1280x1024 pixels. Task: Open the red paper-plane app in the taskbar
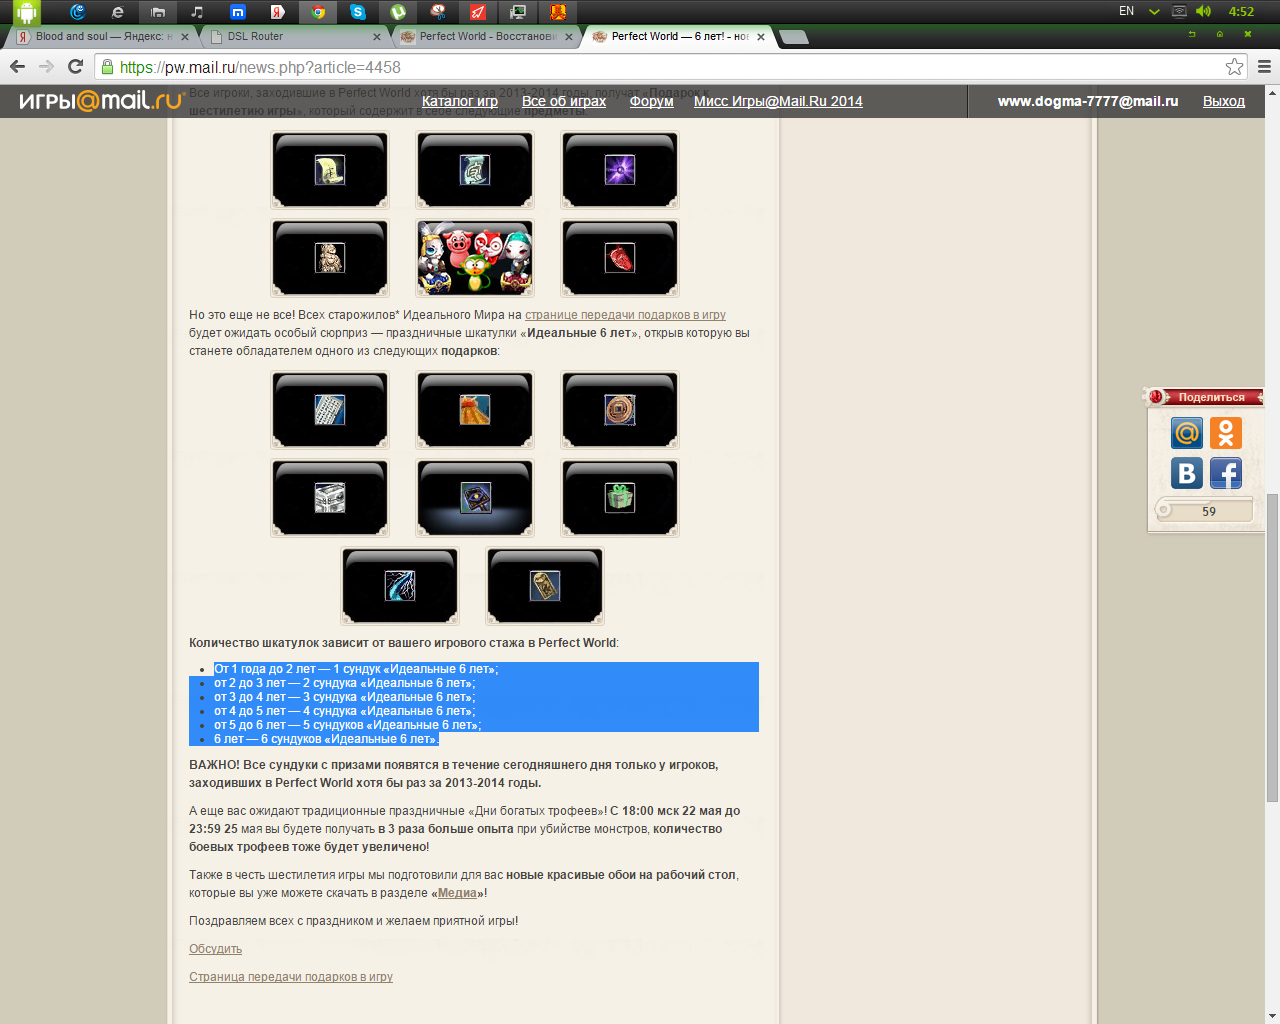coord(478,12)
